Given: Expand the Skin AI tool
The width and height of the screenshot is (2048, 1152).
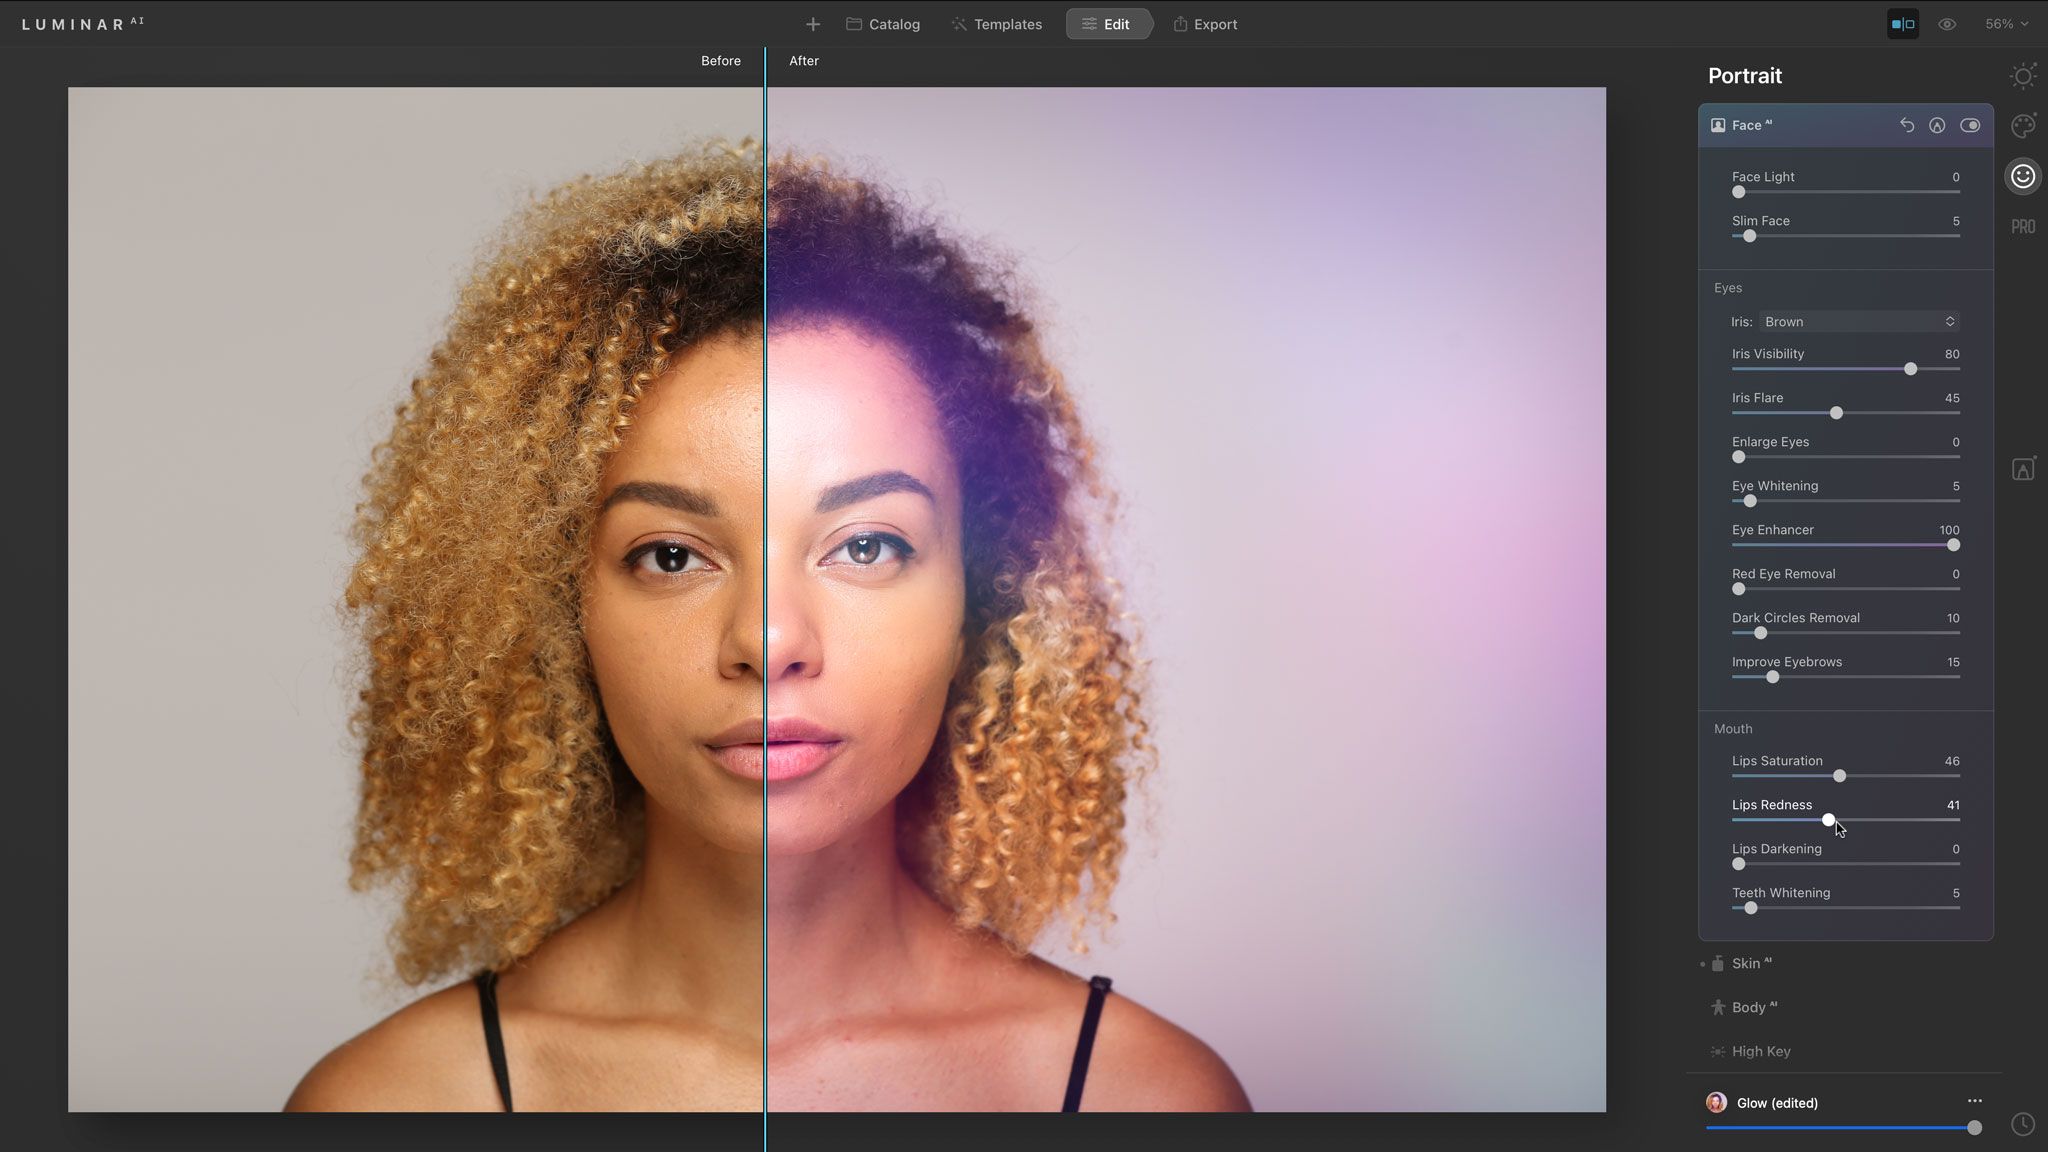Looking at the screenshot, I should (1746, 963).
